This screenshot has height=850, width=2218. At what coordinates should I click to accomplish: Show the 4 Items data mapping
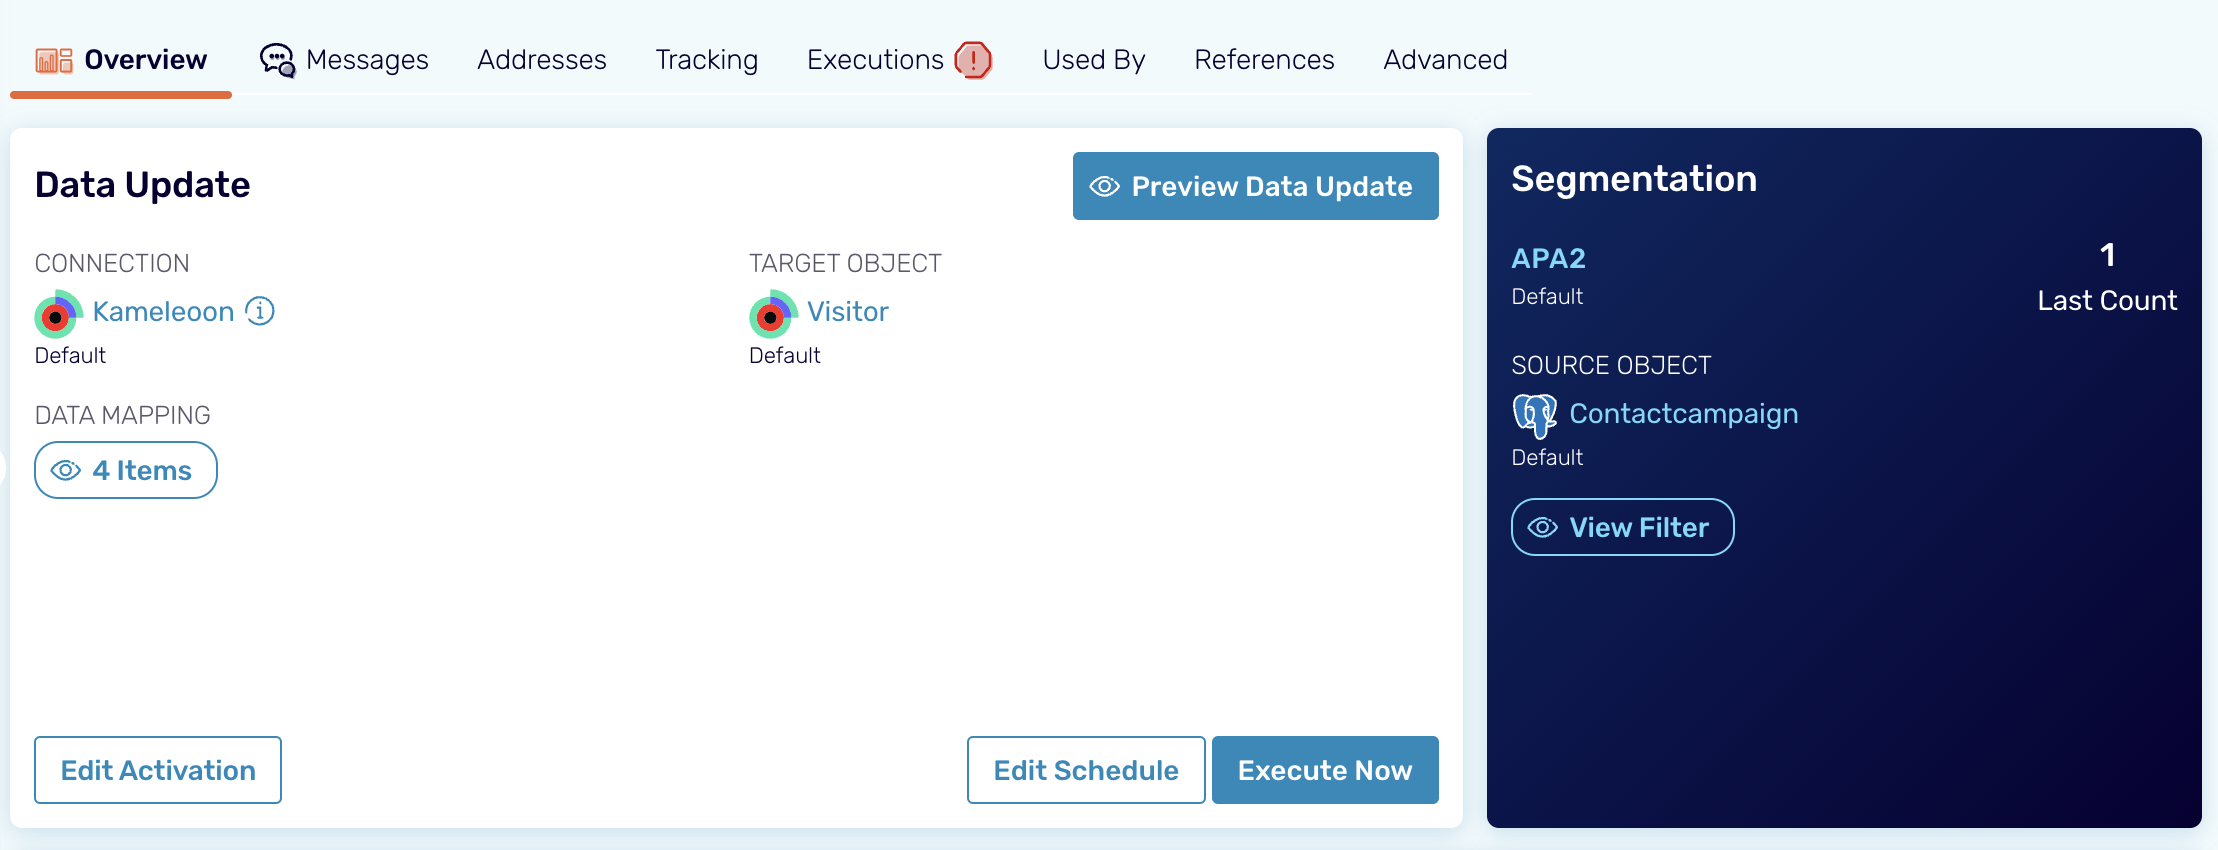point(126,470)
